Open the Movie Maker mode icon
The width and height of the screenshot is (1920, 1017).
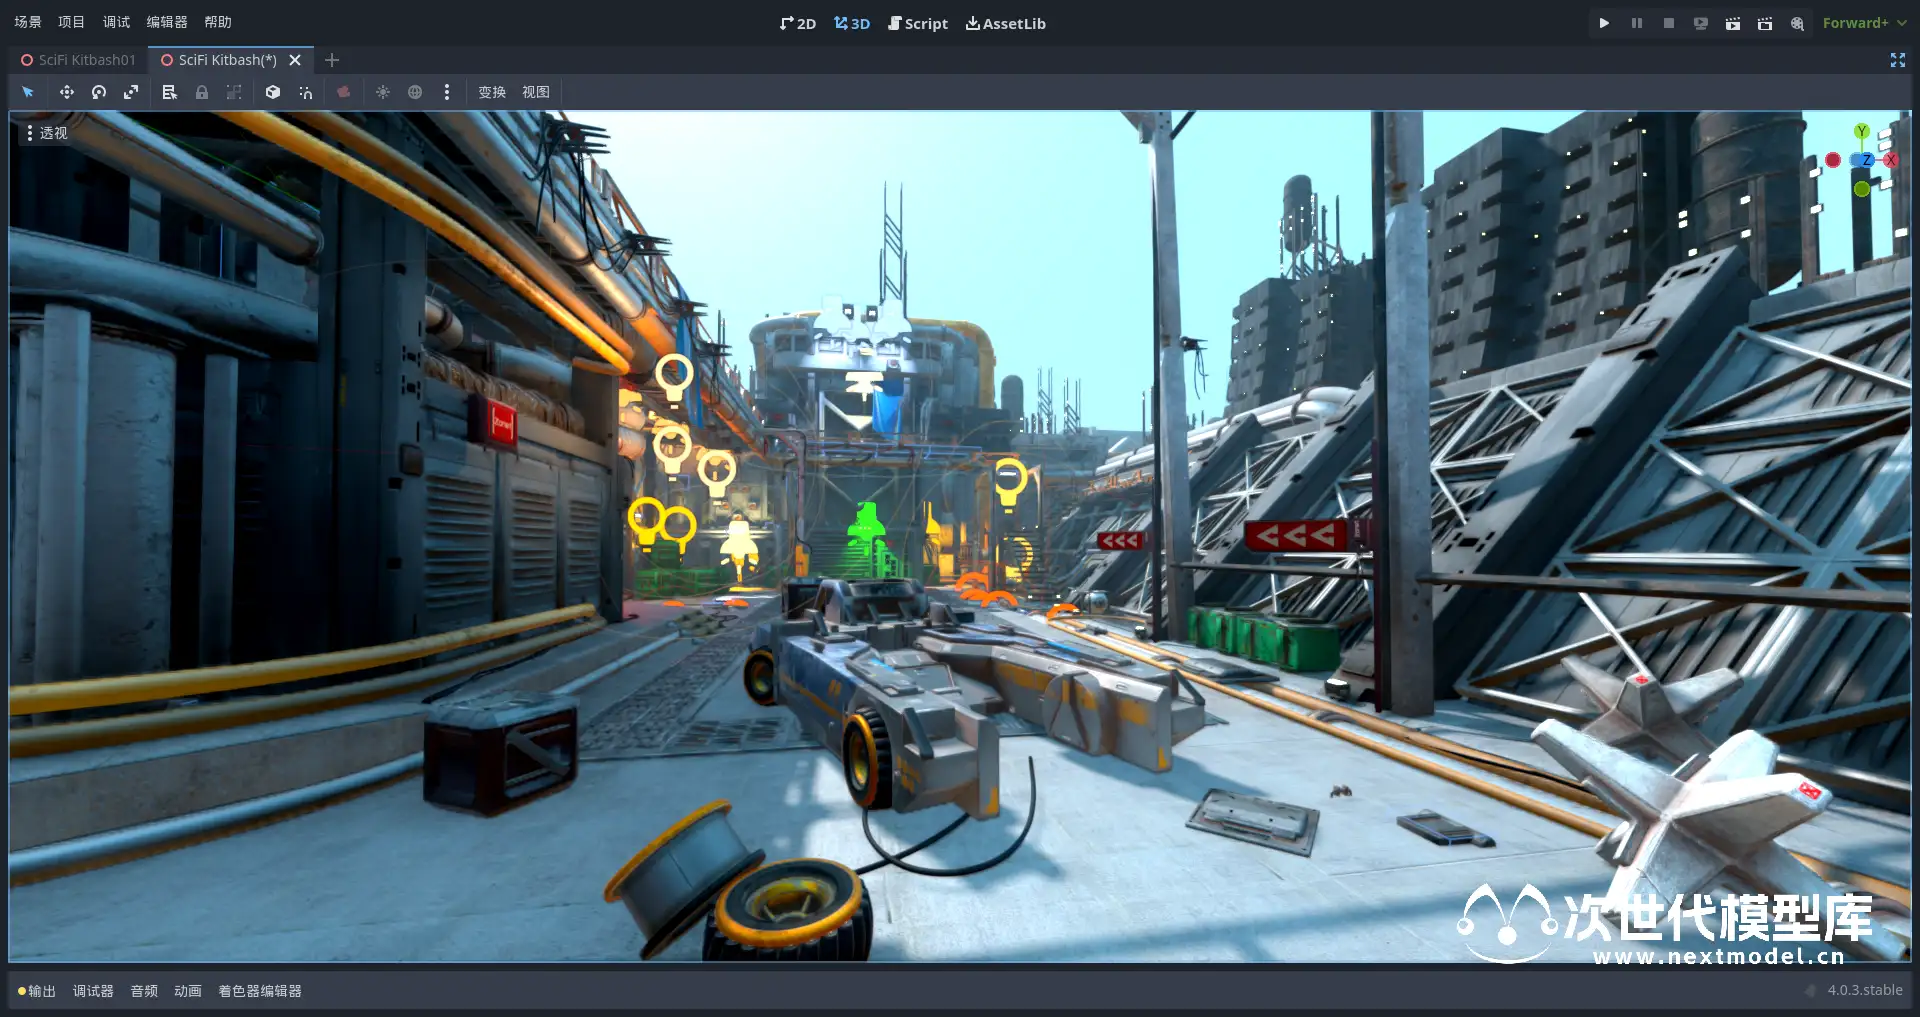[1797, 23]
